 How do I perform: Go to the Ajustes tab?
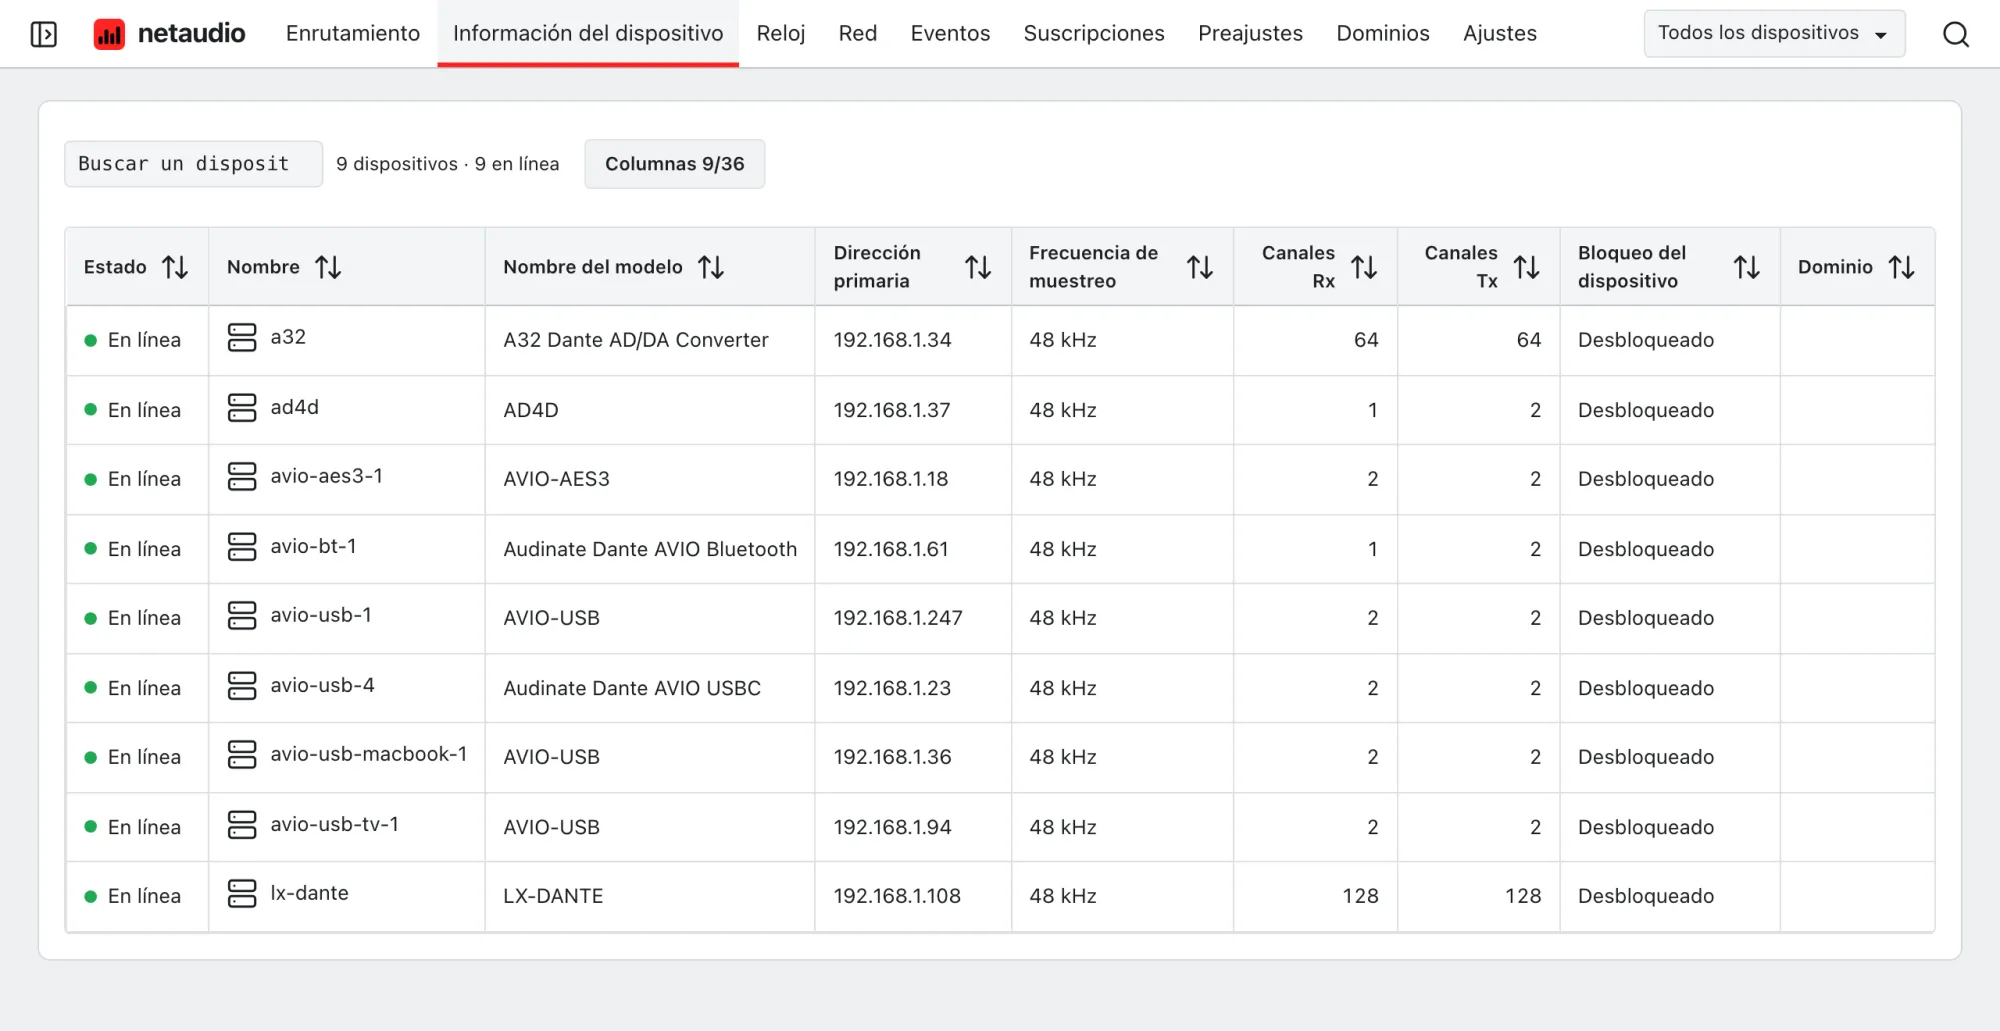tap(1500, 33)
